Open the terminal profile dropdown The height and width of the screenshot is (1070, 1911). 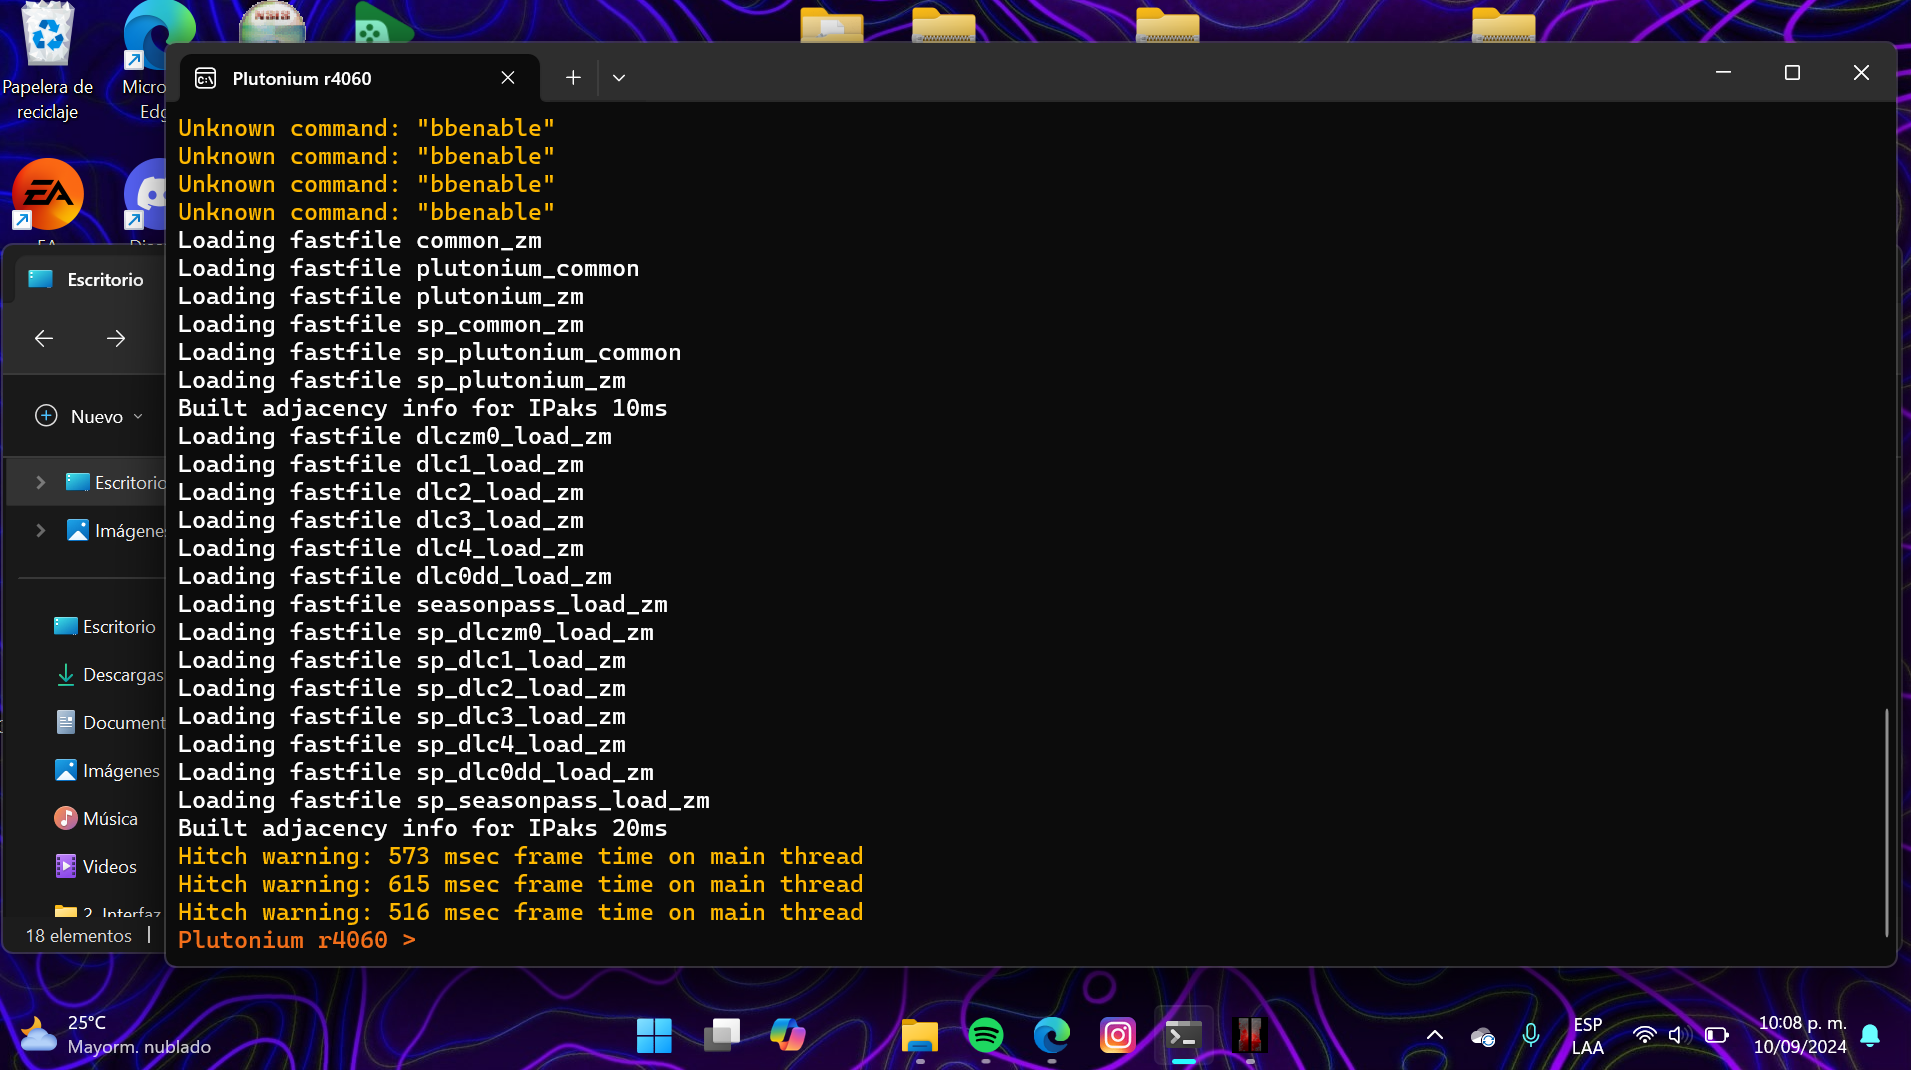coord(619,78)
